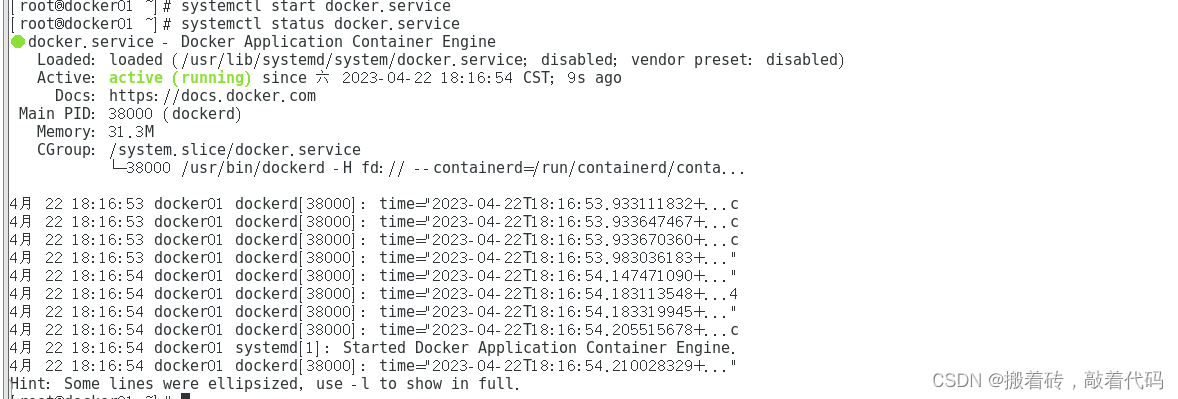Click the log line with time 18:16:54.183113548
1178x399 pixels.
(373, 294)
